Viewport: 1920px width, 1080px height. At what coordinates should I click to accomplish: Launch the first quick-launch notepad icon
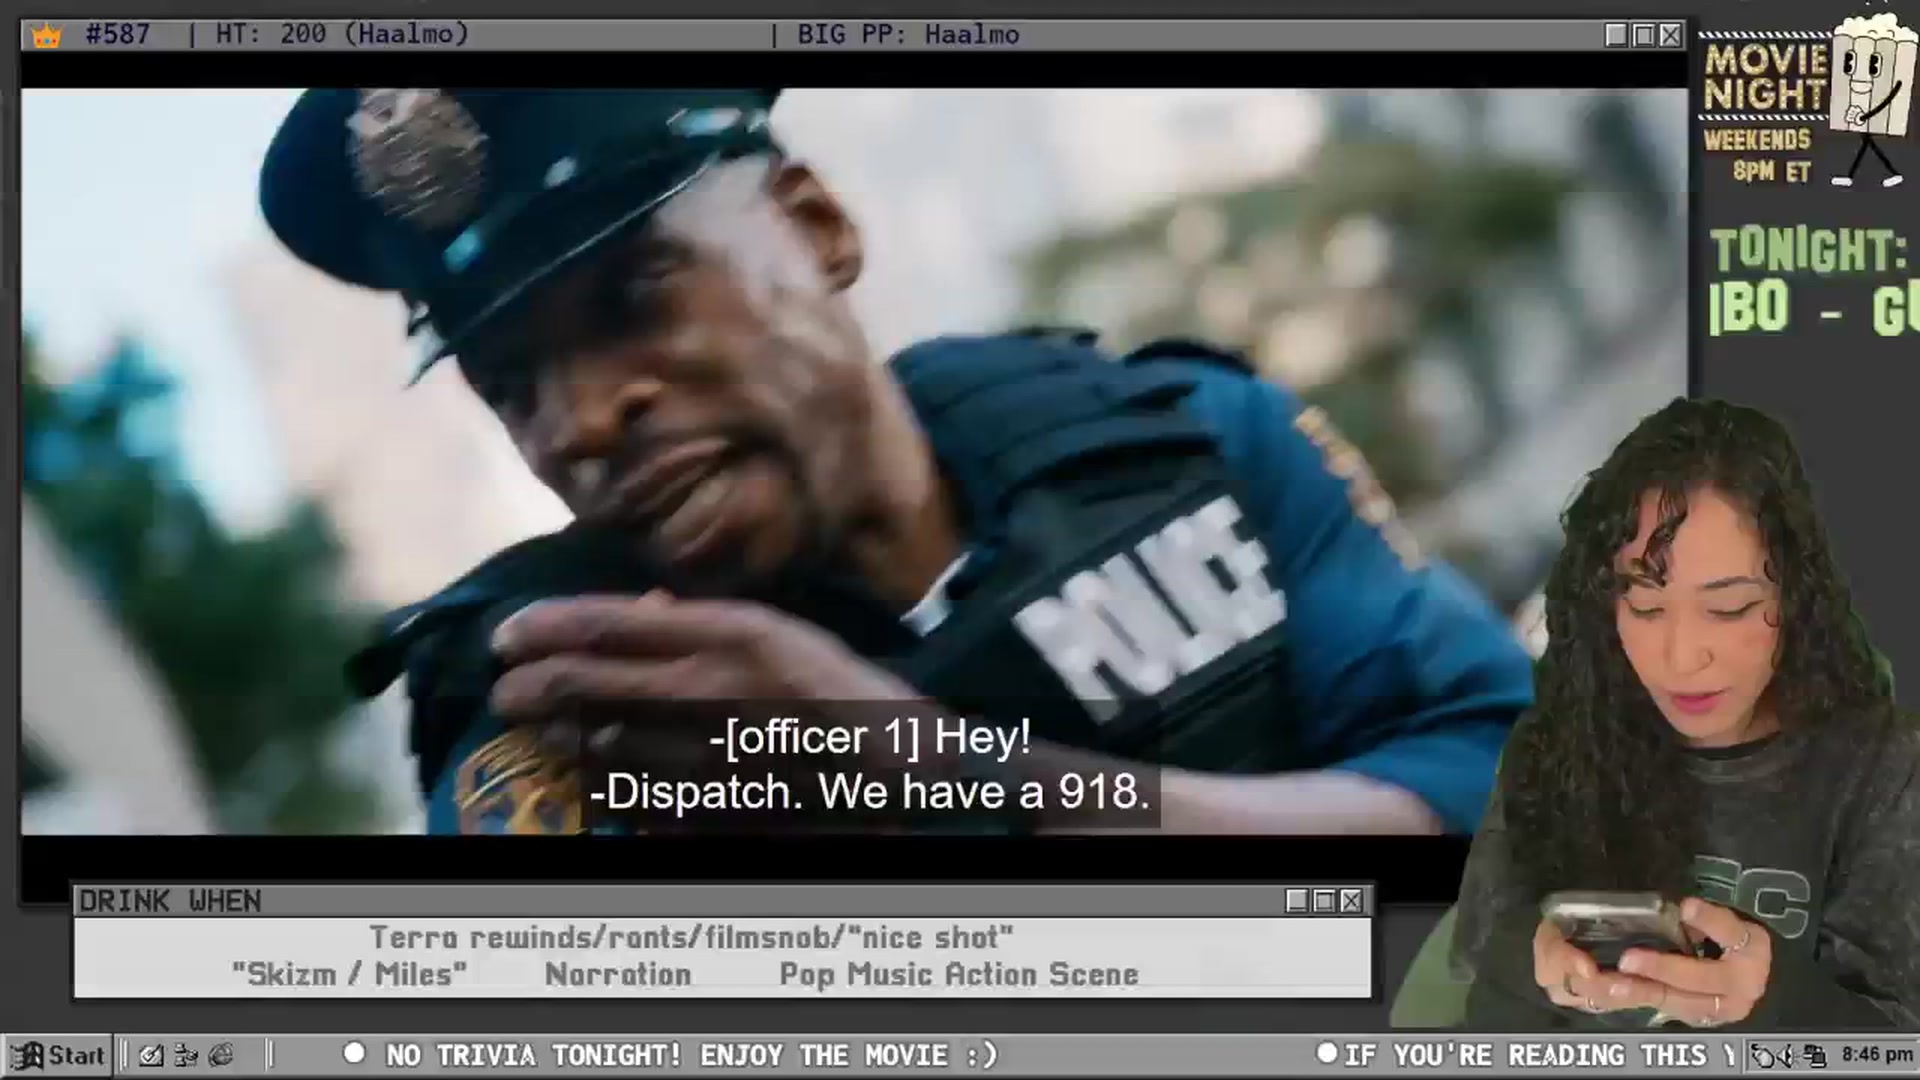(x=151, y=1055)
